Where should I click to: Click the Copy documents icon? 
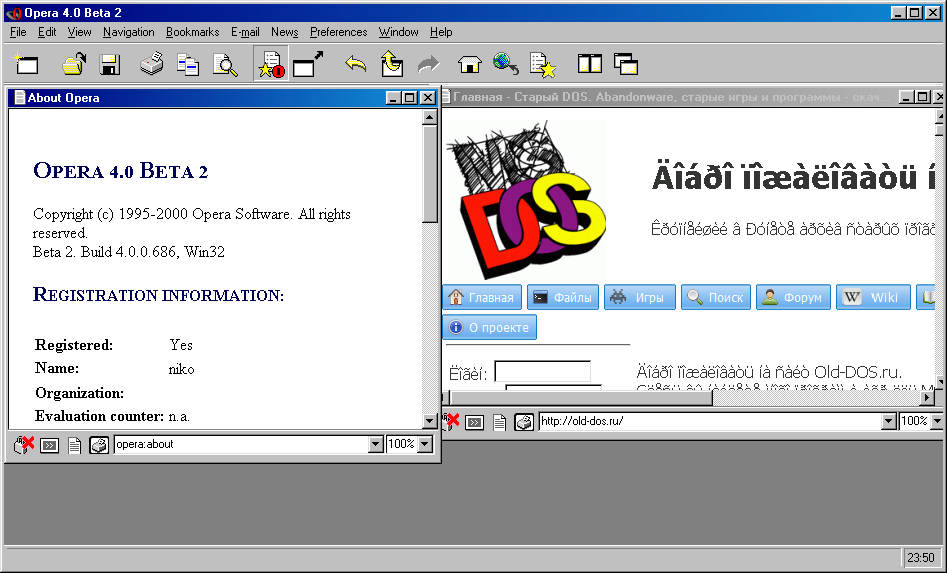pyautogui.click(x=188, y=64)
